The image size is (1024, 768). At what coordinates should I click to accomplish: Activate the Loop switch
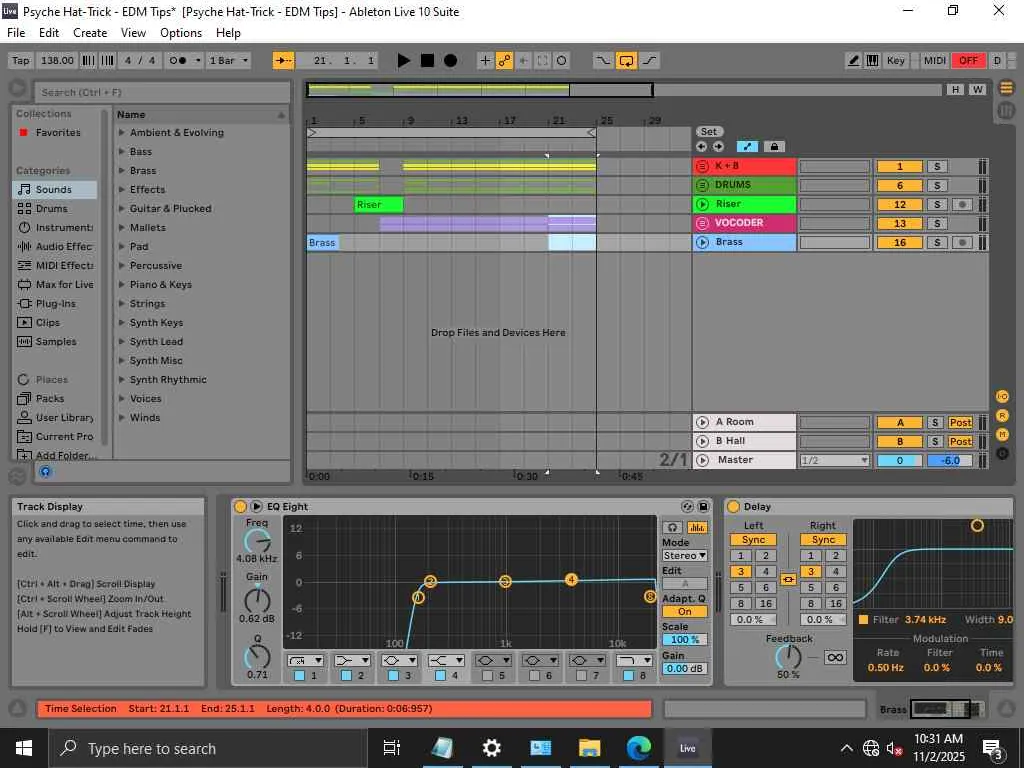point(626,61)
